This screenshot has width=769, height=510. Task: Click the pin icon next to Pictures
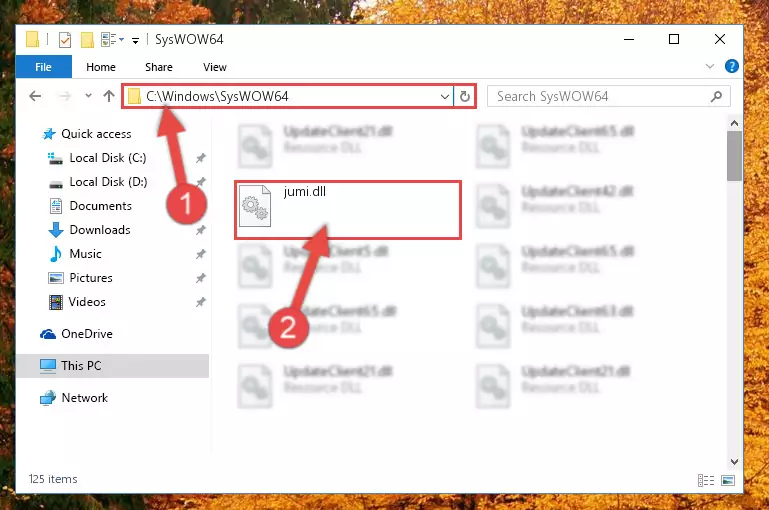click(x=201, y=278)
